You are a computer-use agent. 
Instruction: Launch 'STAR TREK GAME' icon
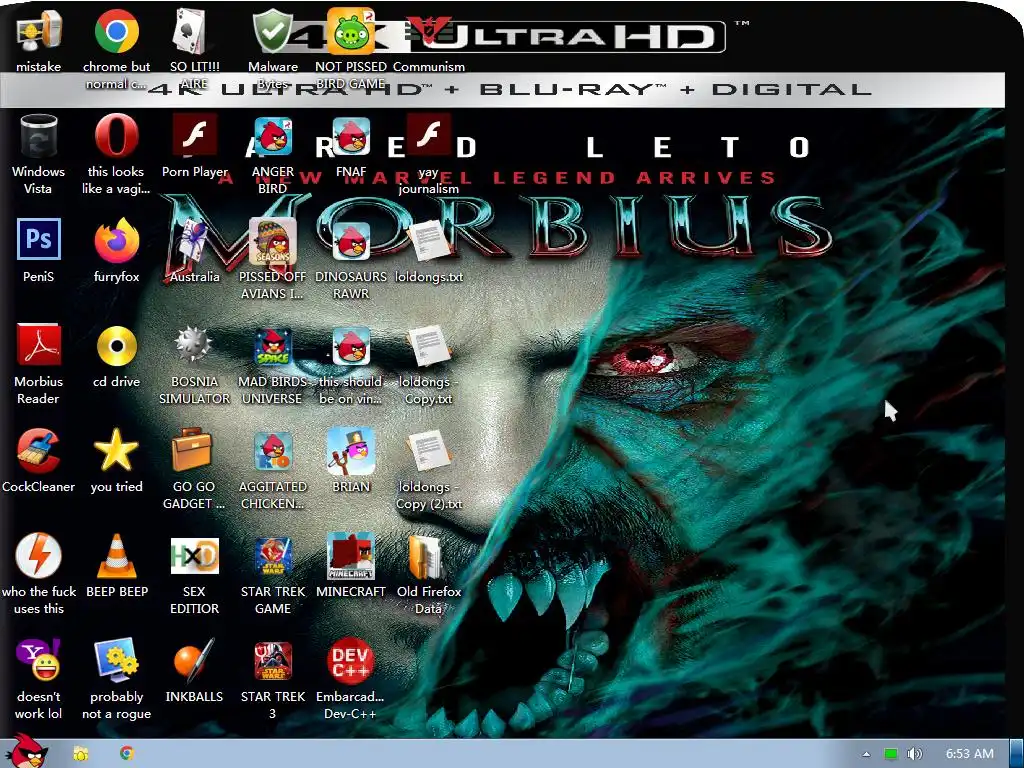click(272, 556)
